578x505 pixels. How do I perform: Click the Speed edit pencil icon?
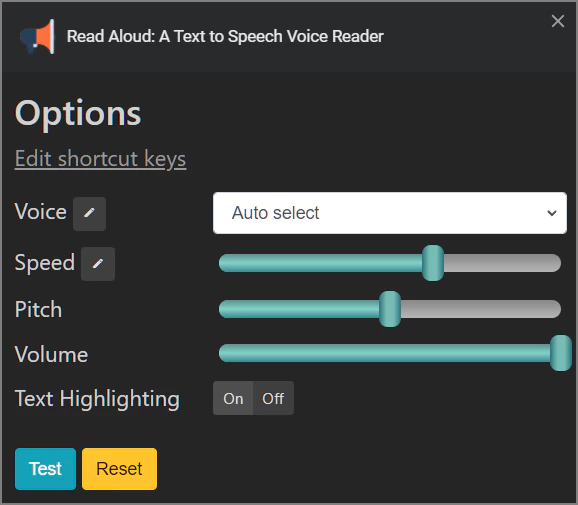pyautogui.click(x=98, y=264)
